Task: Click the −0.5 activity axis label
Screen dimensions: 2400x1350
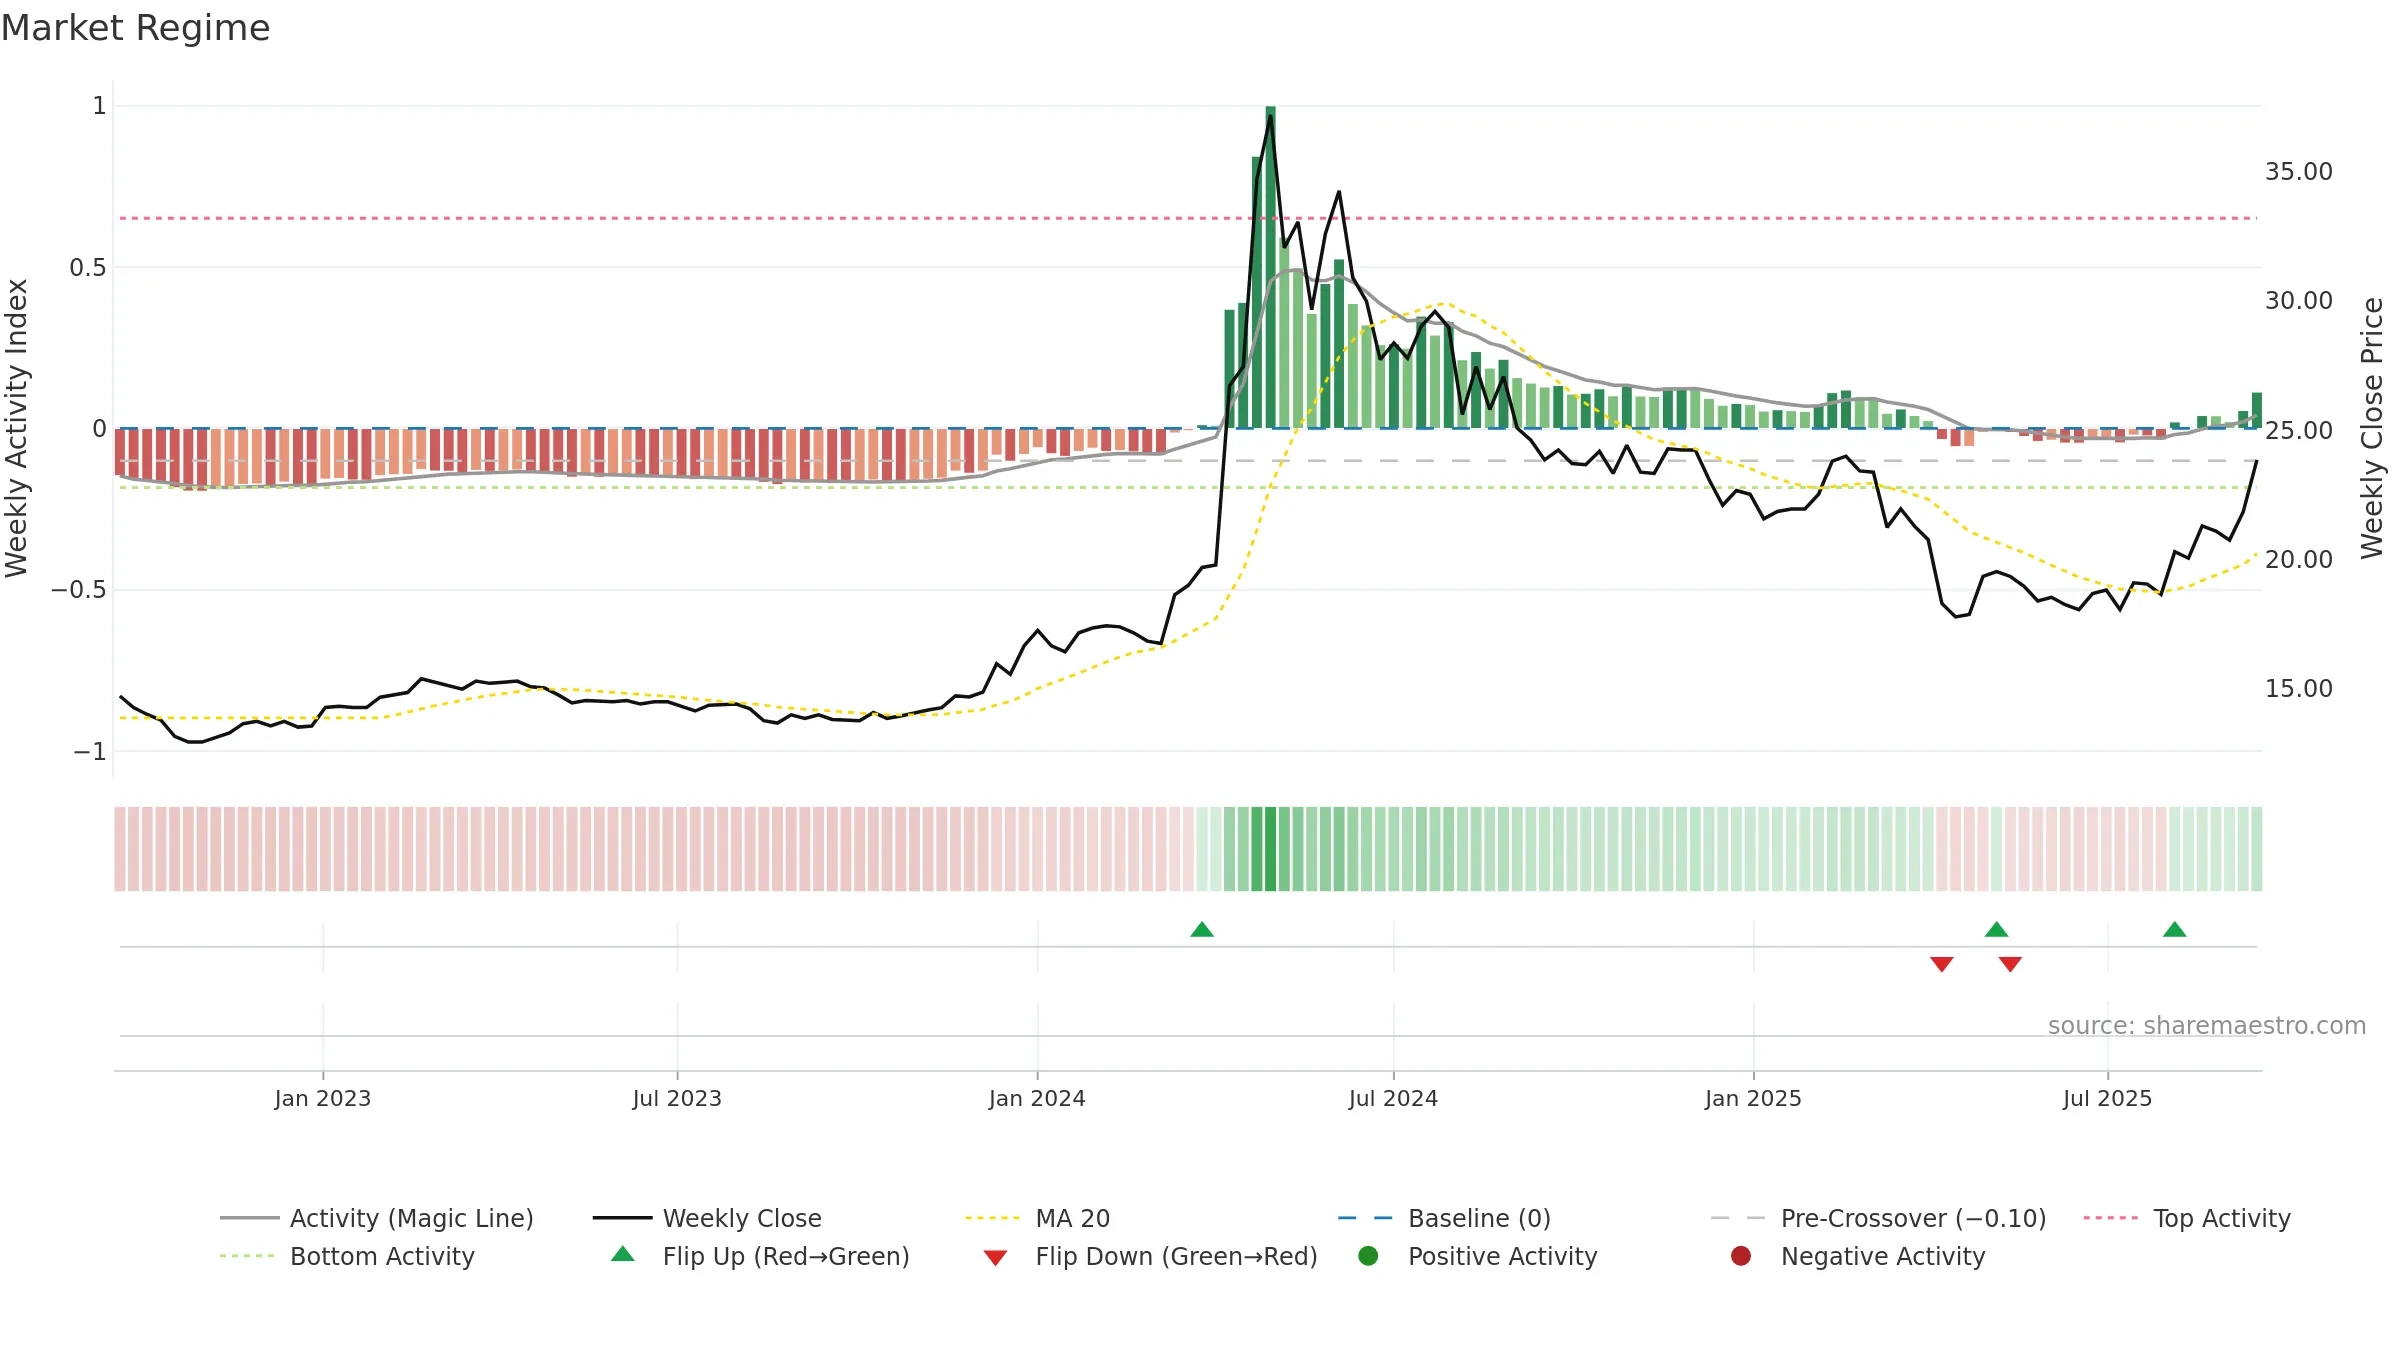Action: pyautogui.click(x=78, y=590)
